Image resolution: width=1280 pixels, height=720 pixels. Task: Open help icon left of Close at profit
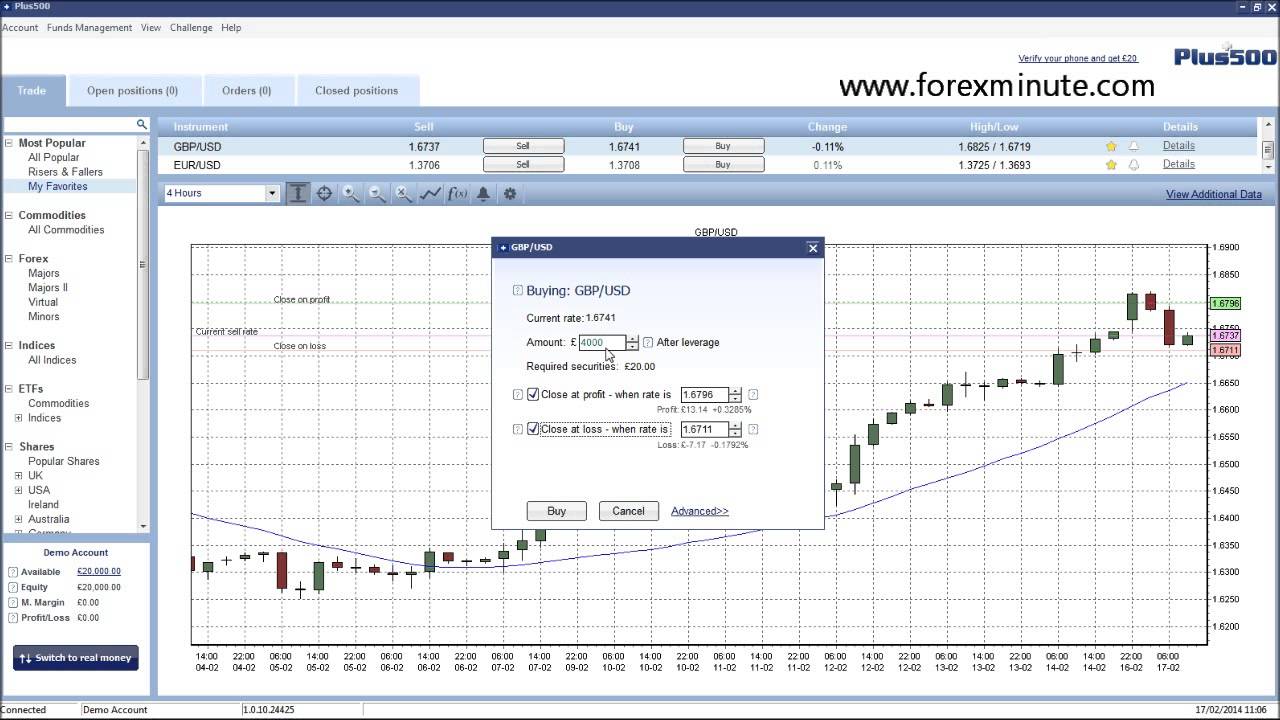coord(517,395)
